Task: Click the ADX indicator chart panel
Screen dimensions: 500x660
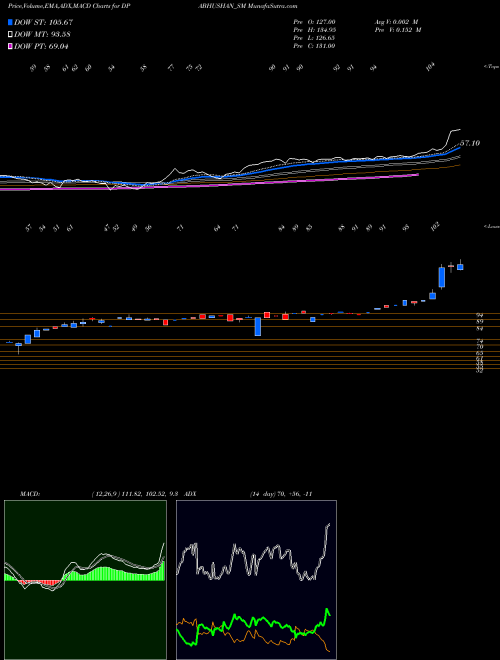Action: pos(256,580)
